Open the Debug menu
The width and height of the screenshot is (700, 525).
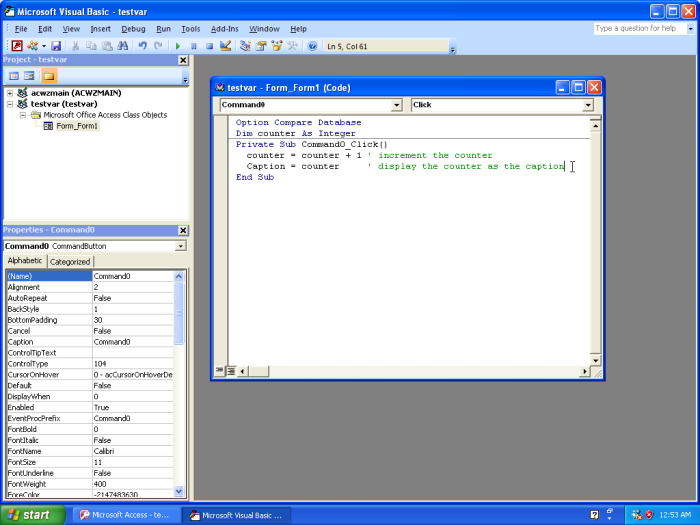pyautogui.click(x=133, y=29)
